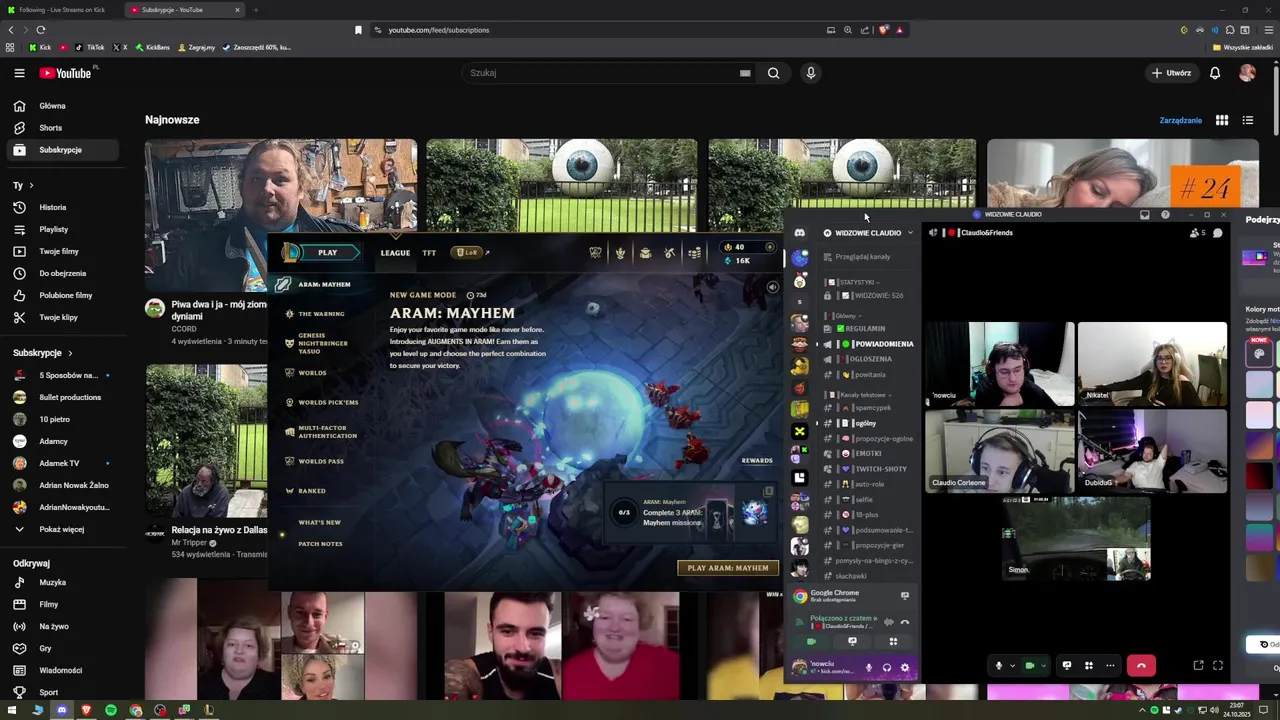Image resolution: width=1280 pixels, height=720 pixels.
Task: Open Discord direct messages home icon
Action: click(799, 232)
